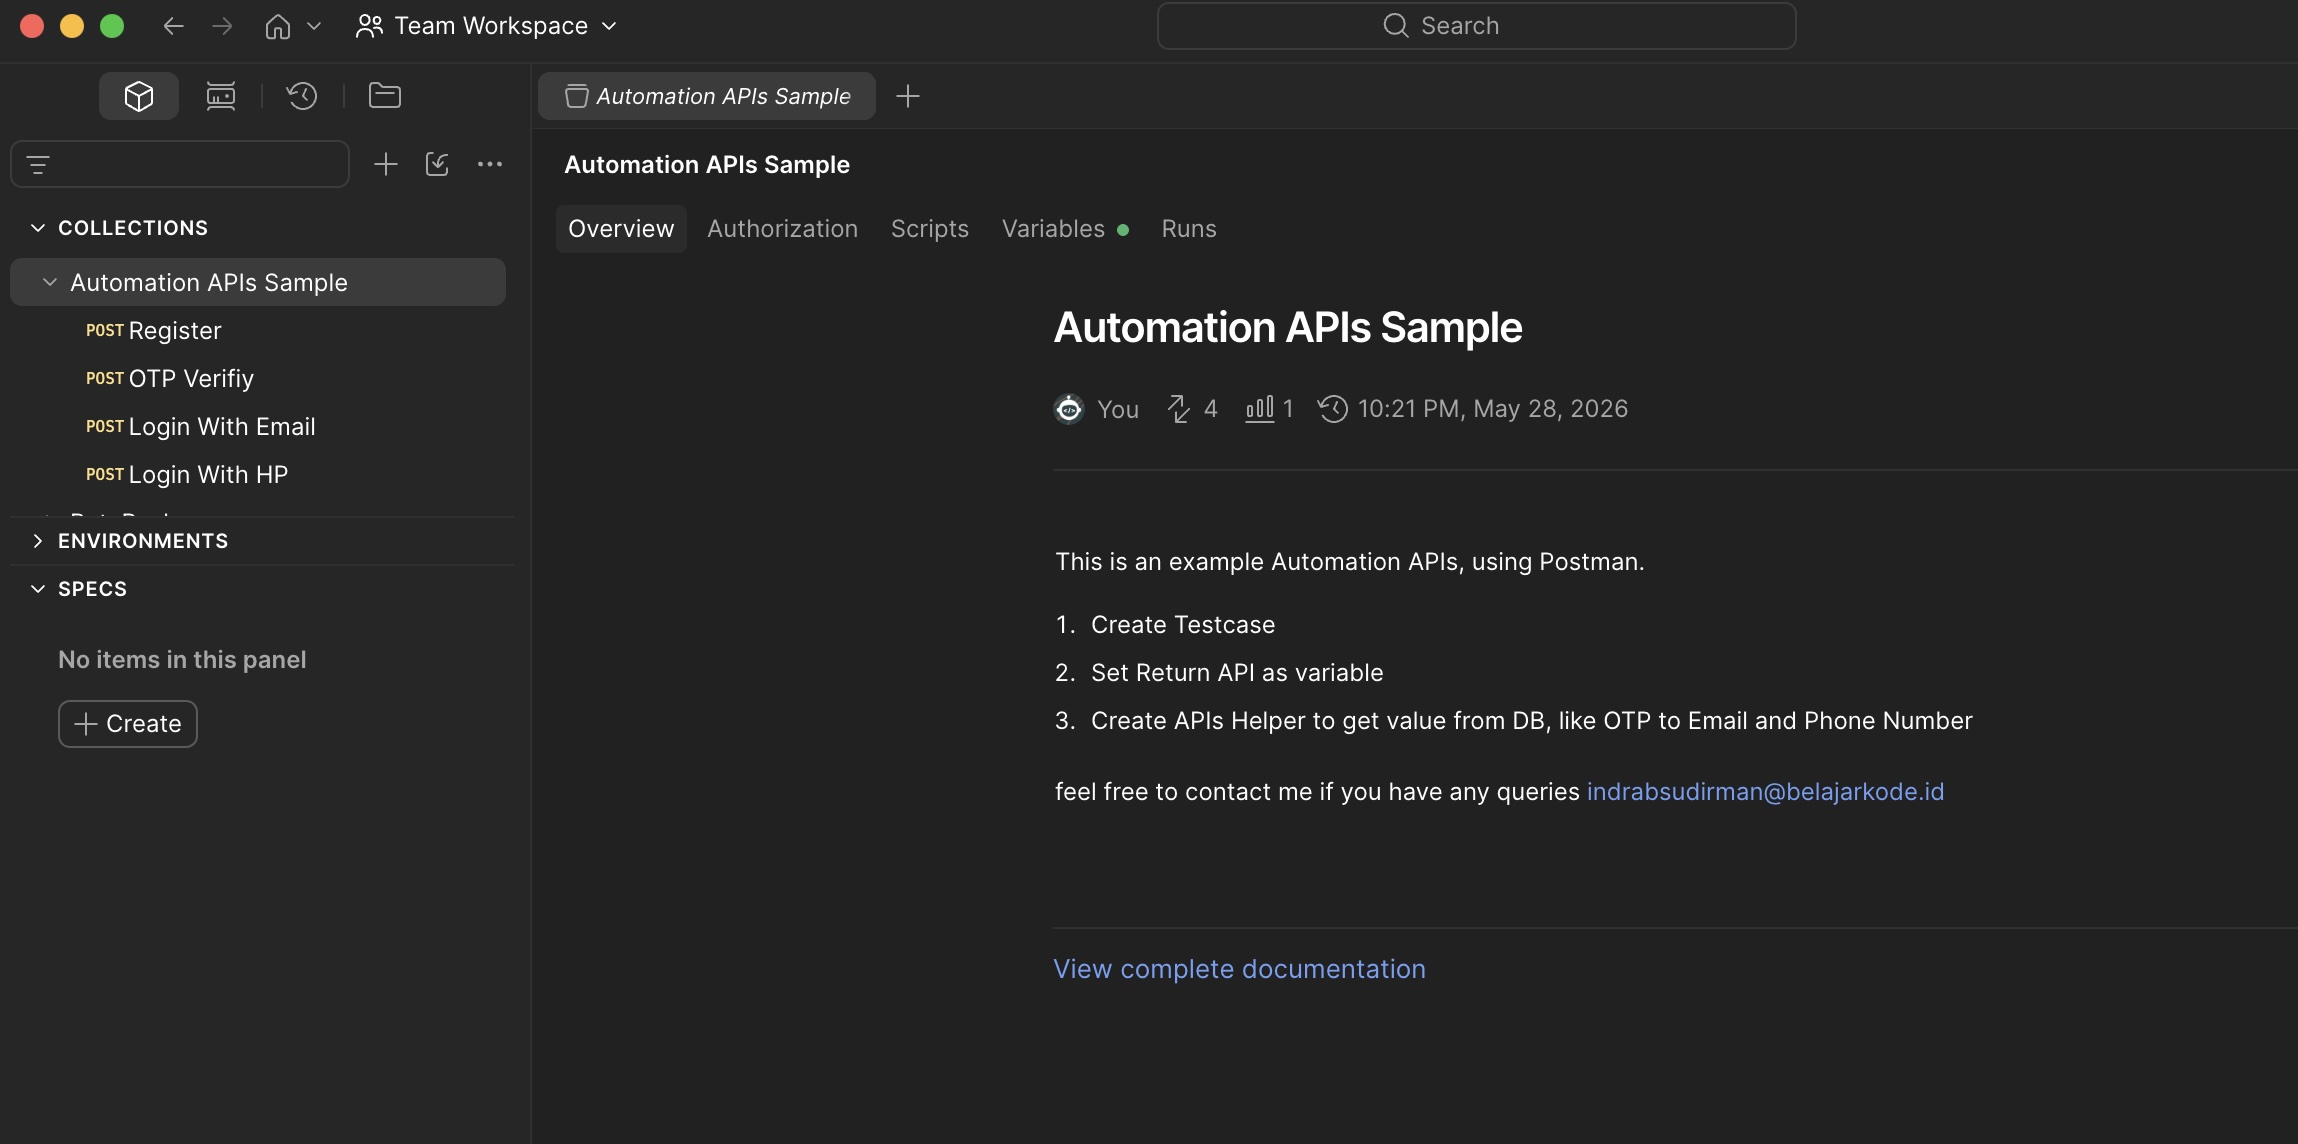This screenshot has width=2298, height=1144.
Task: Click the You author avatar icon
Action: [x=1069, y=409]
